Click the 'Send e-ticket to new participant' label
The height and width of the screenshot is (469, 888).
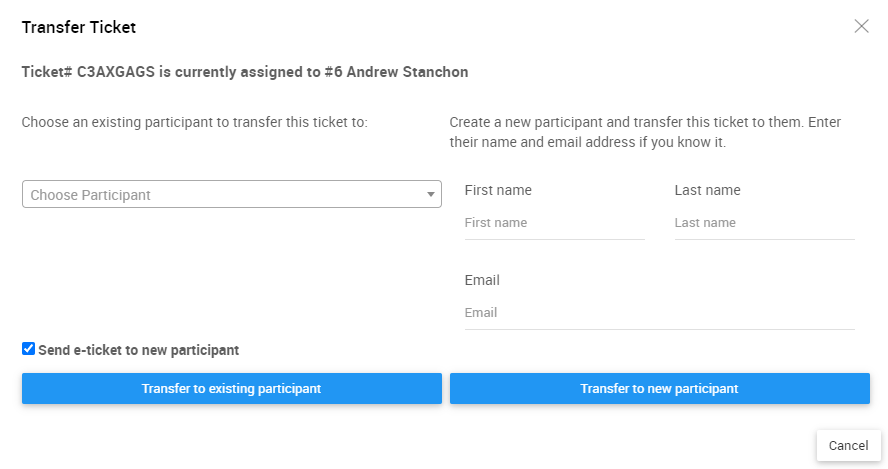coord(138,350)
